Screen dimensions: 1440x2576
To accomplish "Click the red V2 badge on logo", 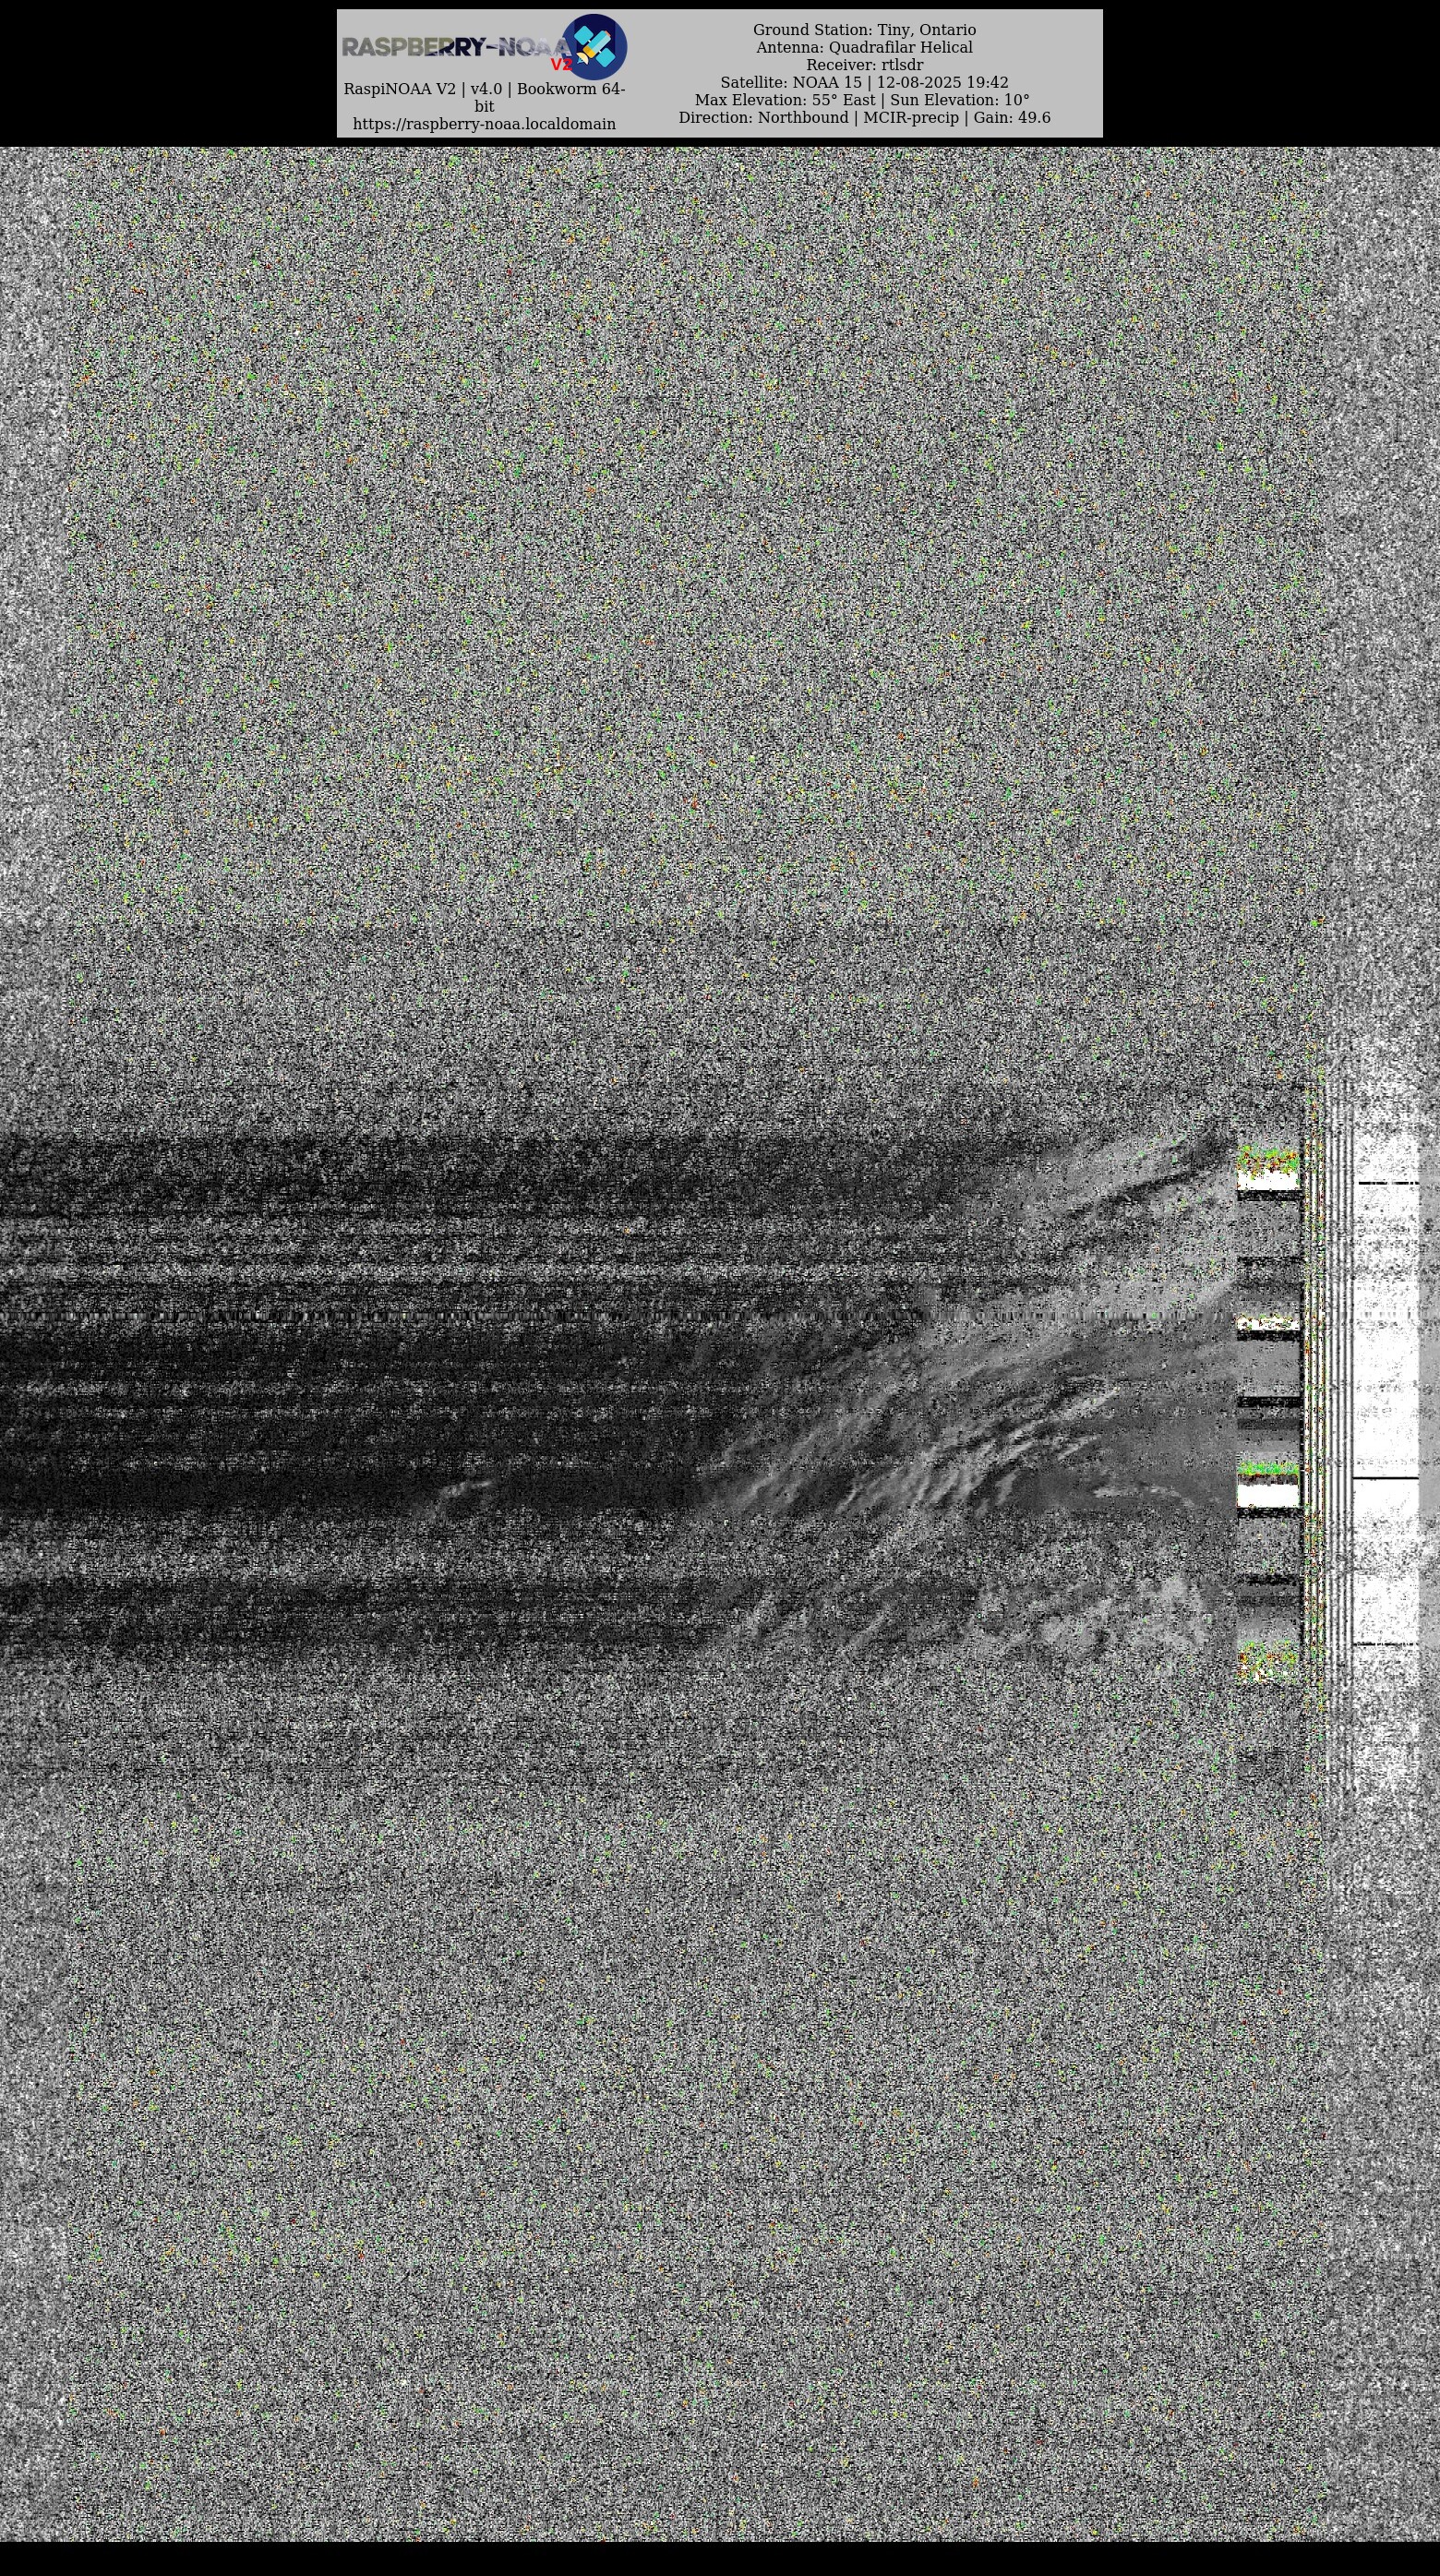I will (x=561, y=65).
